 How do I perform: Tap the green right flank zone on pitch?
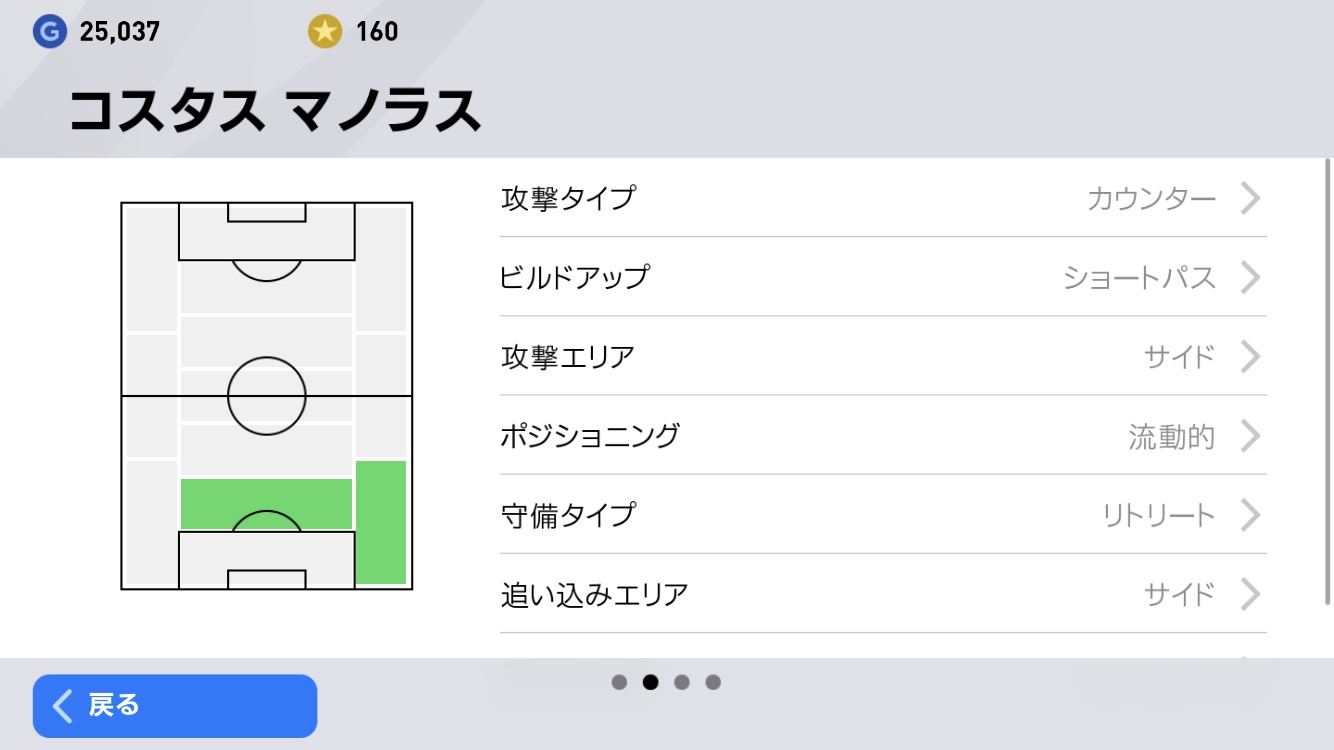click(381, 522)
